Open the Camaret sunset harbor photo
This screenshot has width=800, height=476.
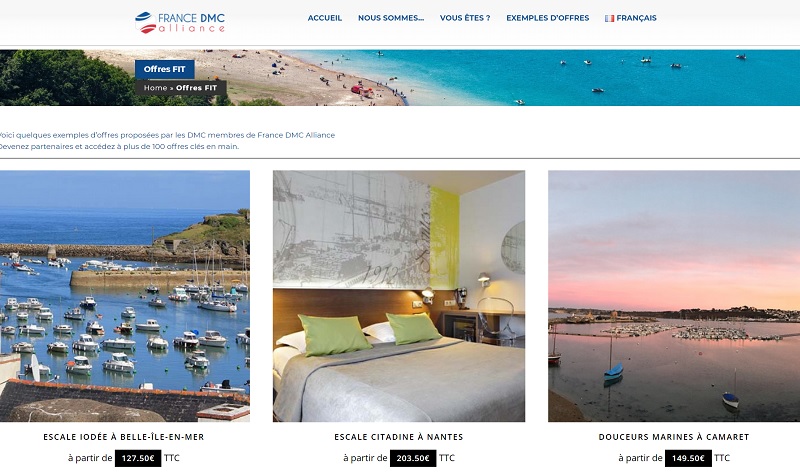click(674, 296)
